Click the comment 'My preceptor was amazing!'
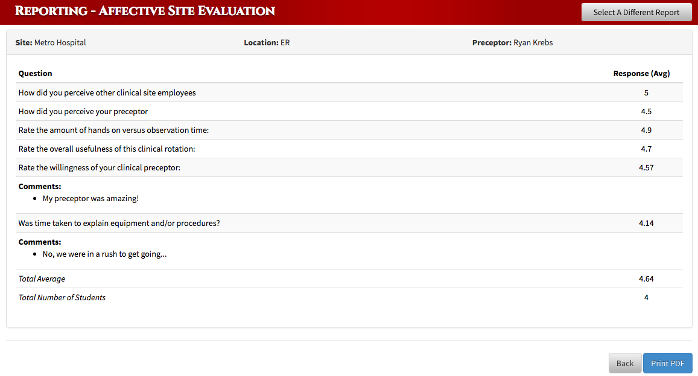 [90, 198]
